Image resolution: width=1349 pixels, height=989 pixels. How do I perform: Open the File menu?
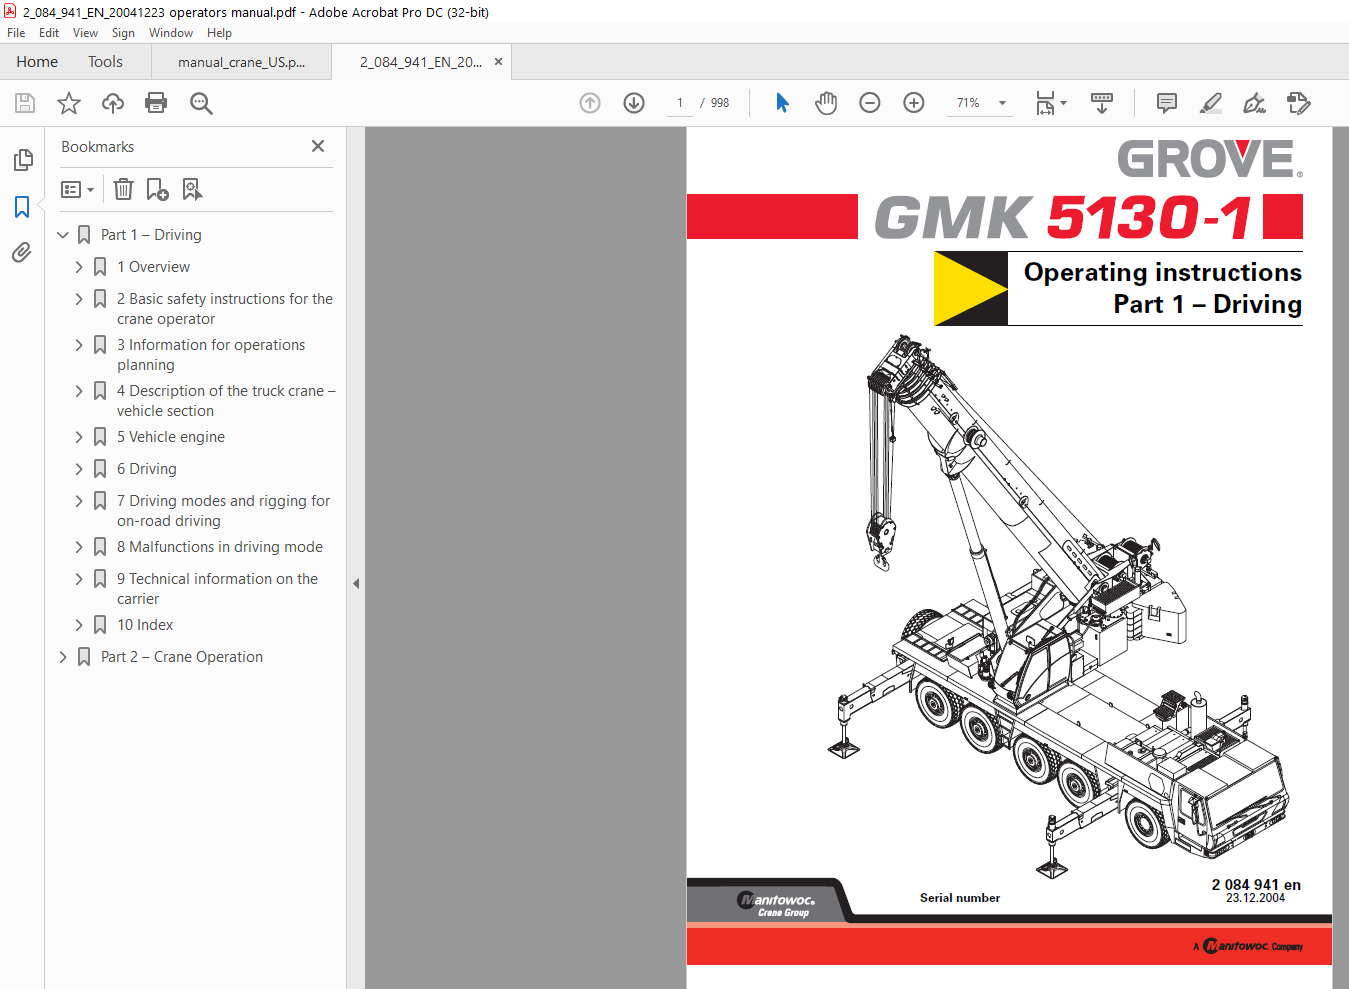pos(16,33)
